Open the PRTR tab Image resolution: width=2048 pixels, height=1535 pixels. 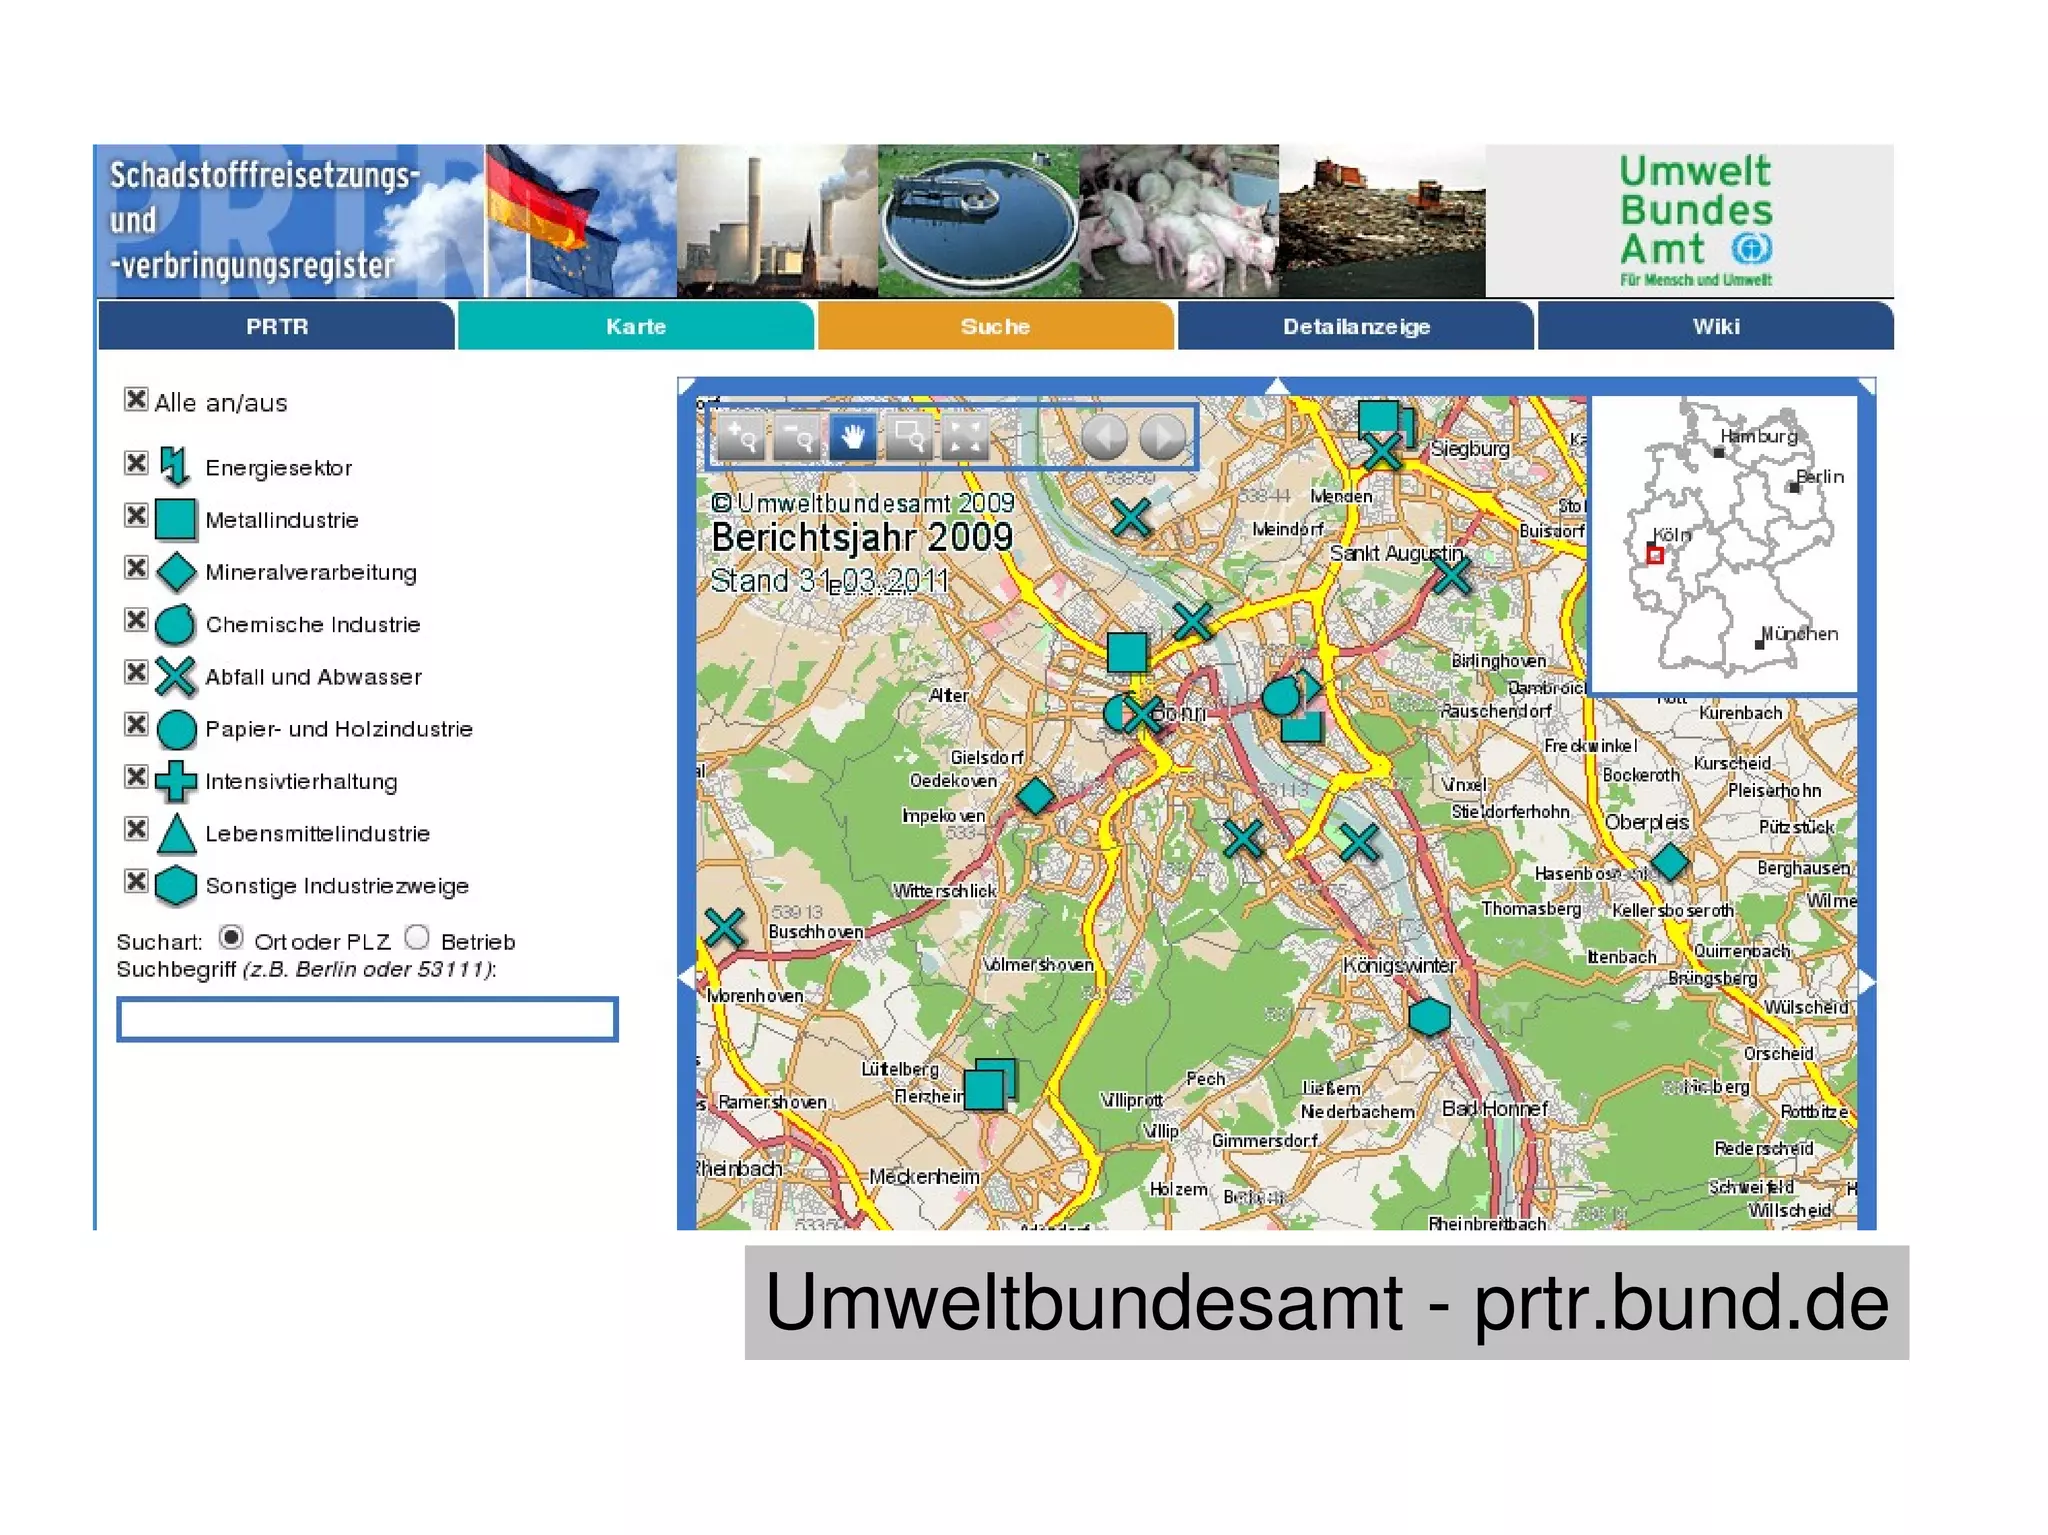pyautogui.click(x=277, y=326)
